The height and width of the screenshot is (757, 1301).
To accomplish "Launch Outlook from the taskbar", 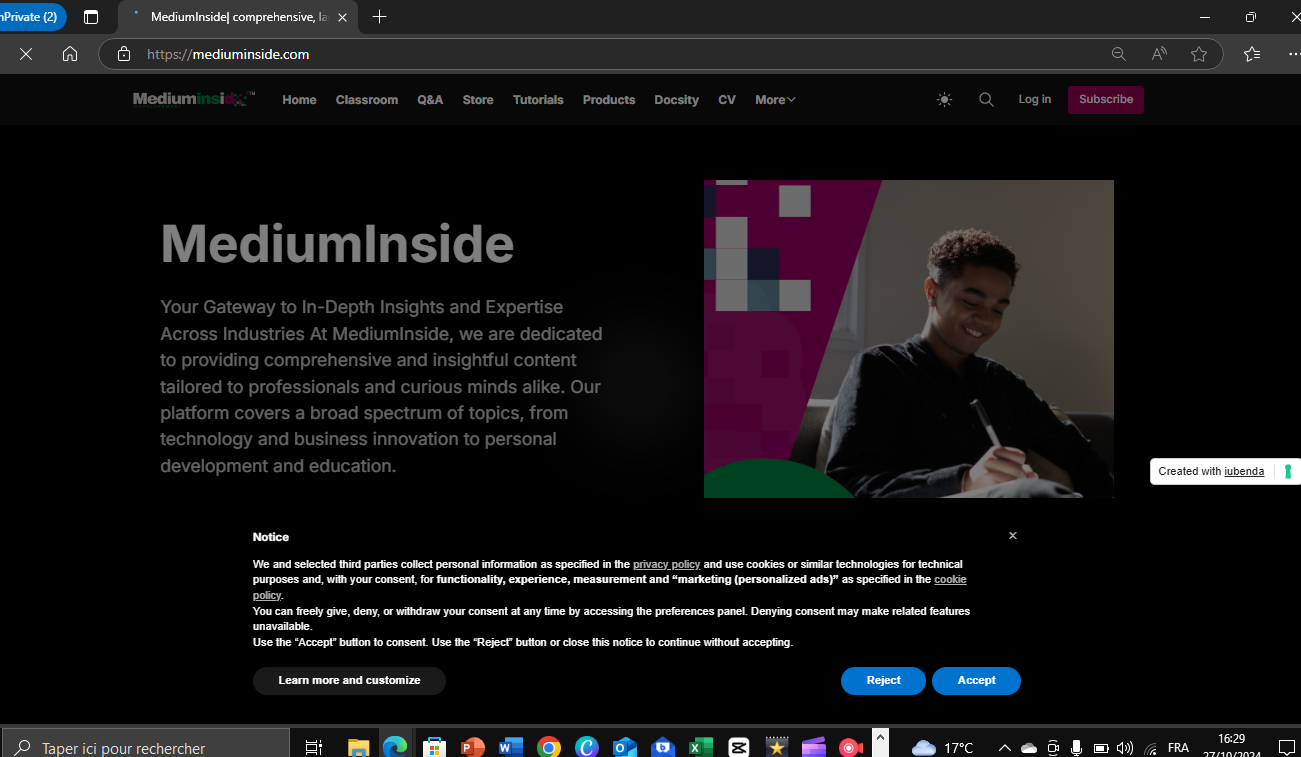I will (x=624, y=747).
